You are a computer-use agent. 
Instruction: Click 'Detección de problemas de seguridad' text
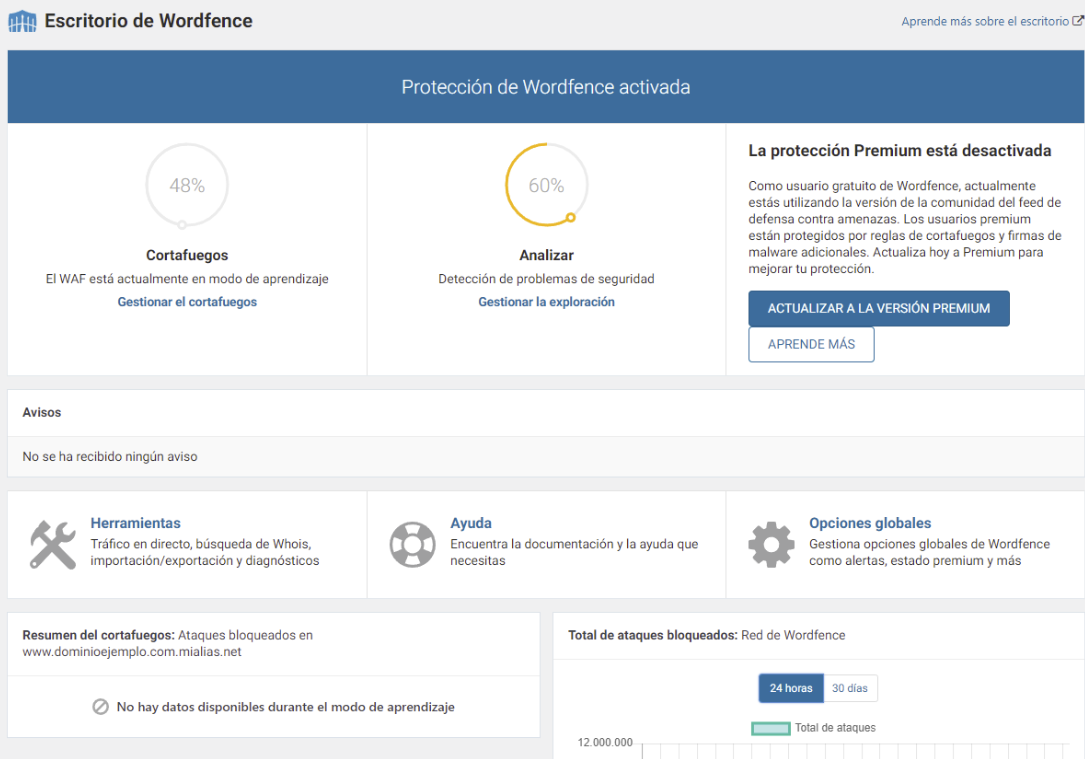[x=546, y=279]
